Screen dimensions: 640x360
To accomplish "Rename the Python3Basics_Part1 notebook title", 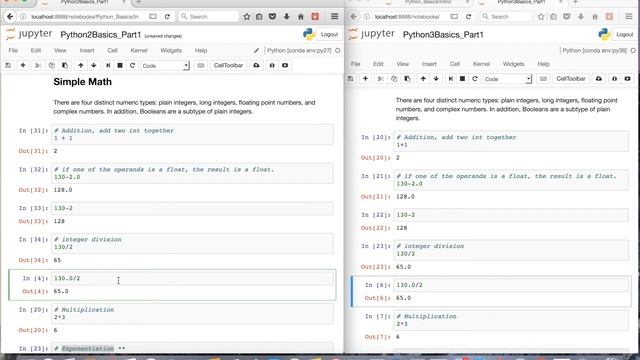I will pos(443,35).
